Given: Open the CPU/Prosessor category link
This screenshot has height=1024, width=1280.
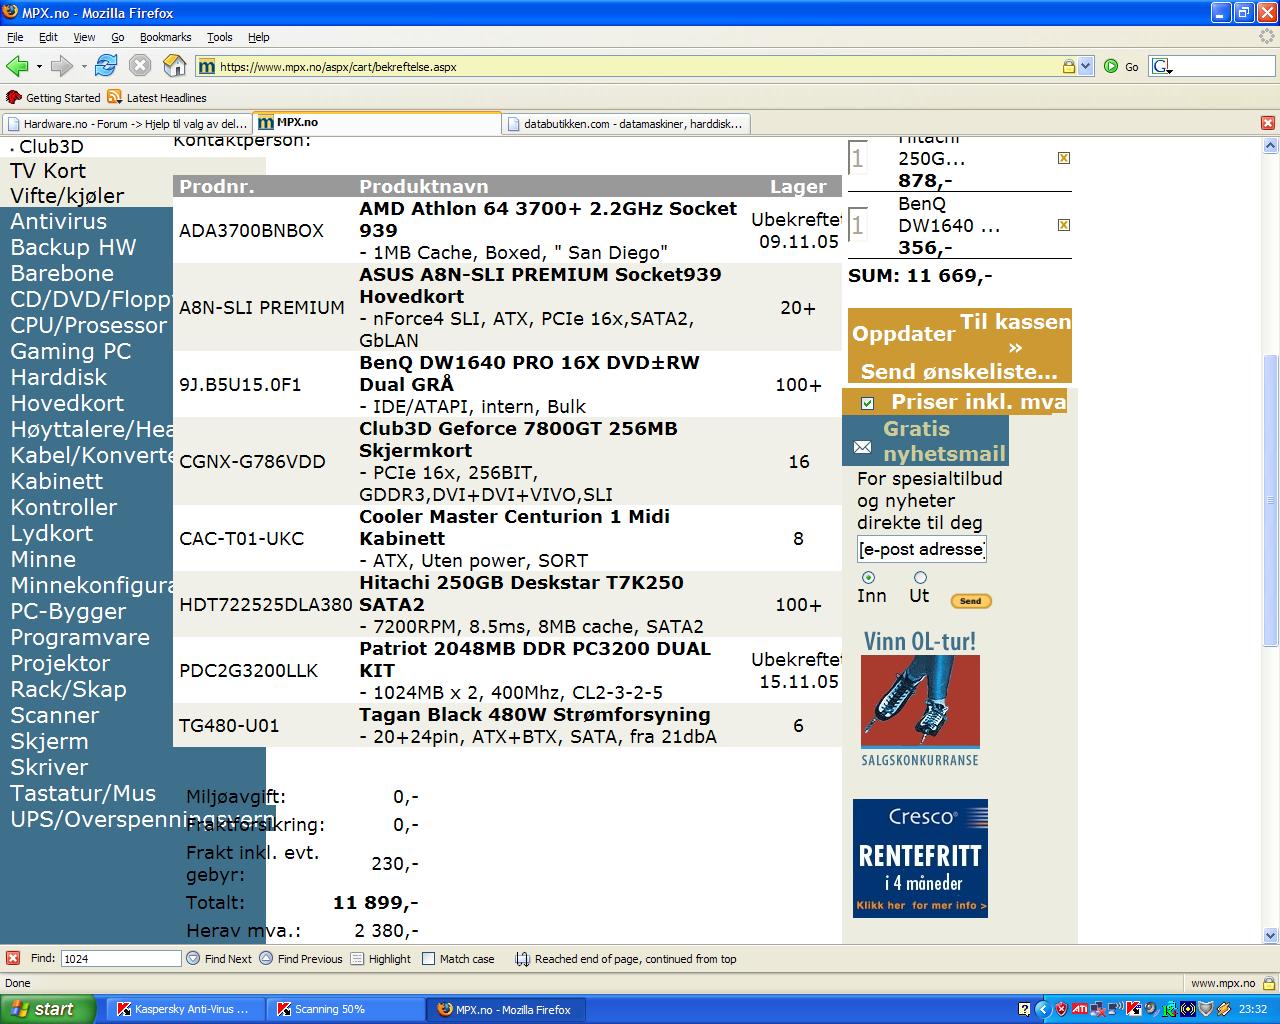Looking at the screenshot, I should coord(88,325).
